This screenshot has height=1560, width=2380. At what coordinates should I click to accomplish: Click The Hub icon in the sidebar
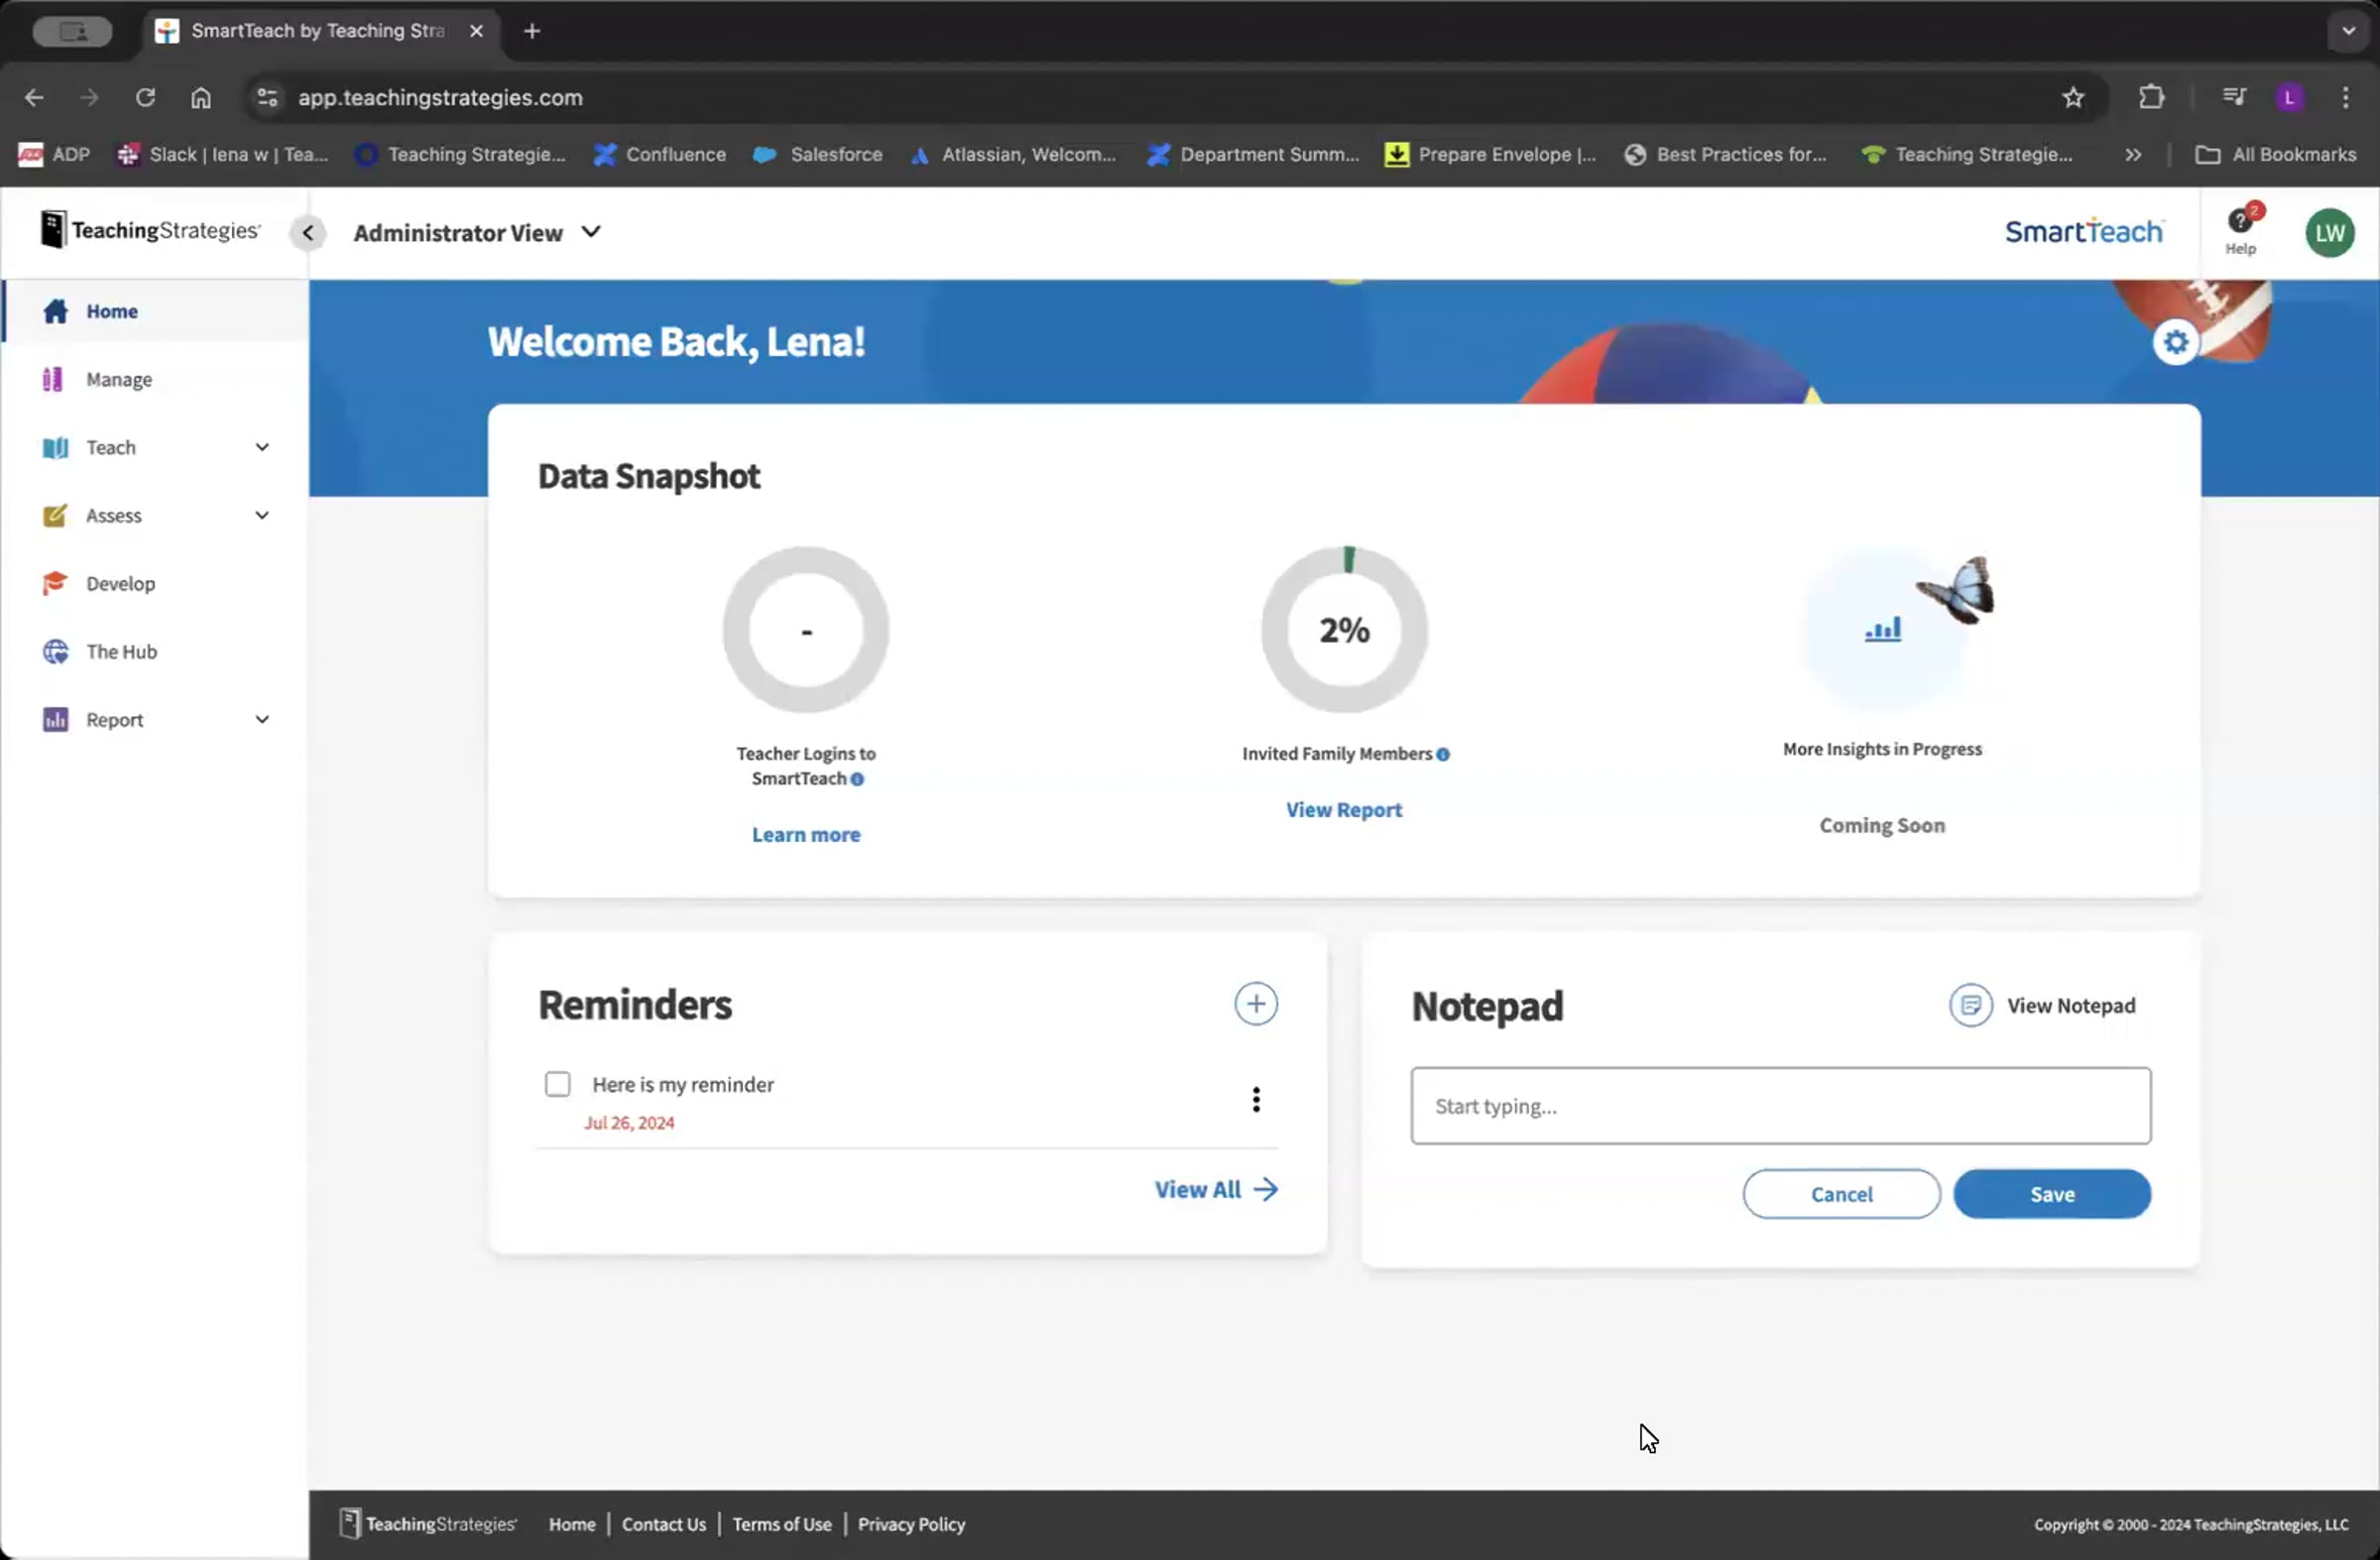pyautogui.click(x=55, y=651)
